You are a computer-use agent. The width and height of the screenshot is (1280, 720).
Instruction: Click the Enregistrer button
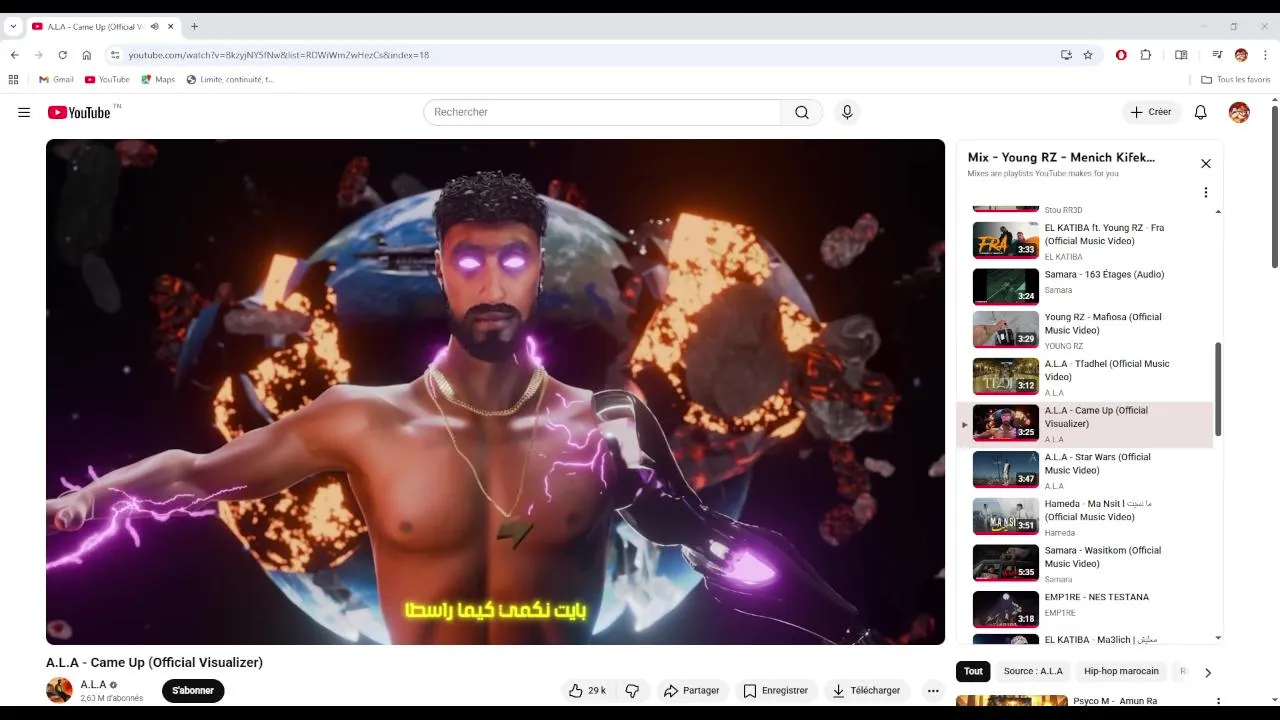coord(775,690)
